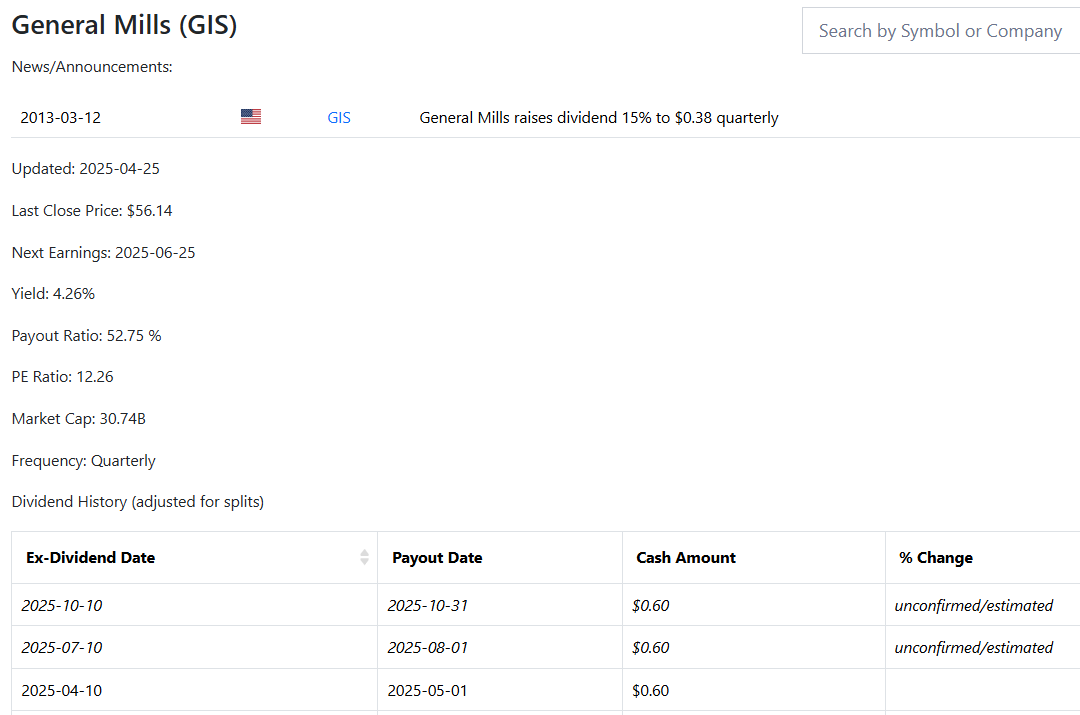Select the PE Ratio: 12.26 text
This screenshot has width=1080, height=715.
coord(62,377)
